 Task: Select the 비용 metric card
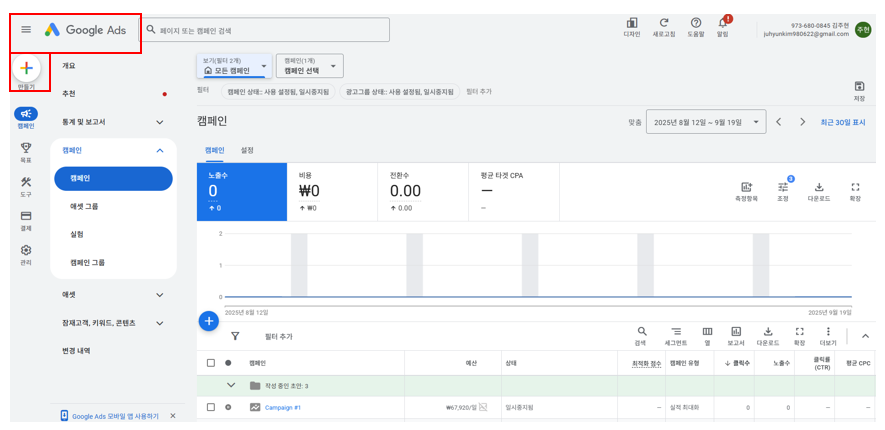[332, 192]
